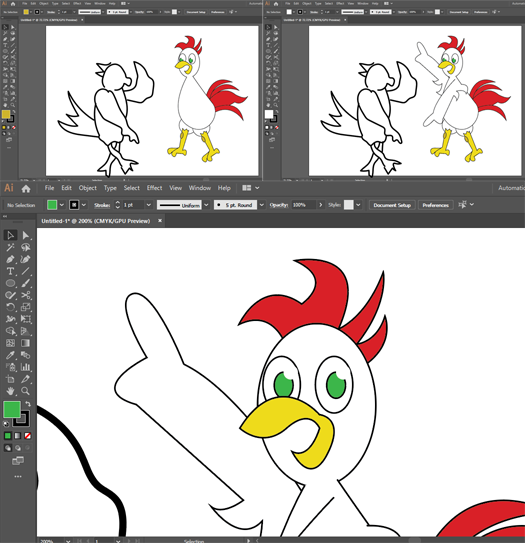Open the Stroke panel link
525x543 pixels.
point(102,205)
